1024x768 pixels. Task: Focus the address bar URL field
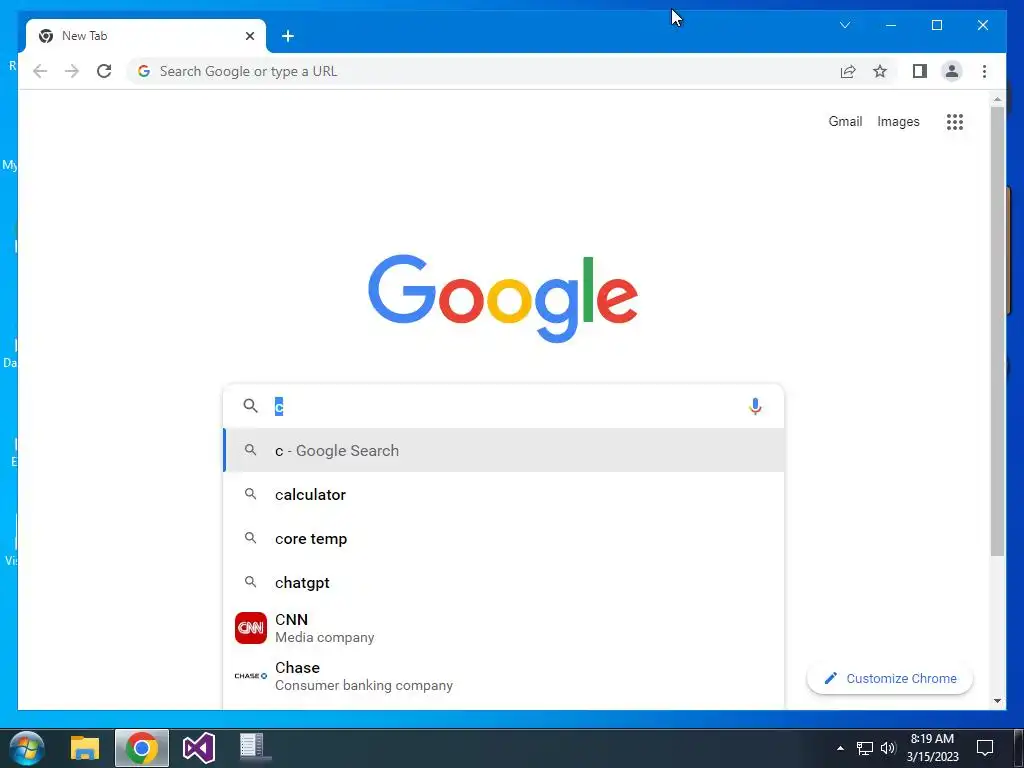pyautogui.click(x=483, y=71)
